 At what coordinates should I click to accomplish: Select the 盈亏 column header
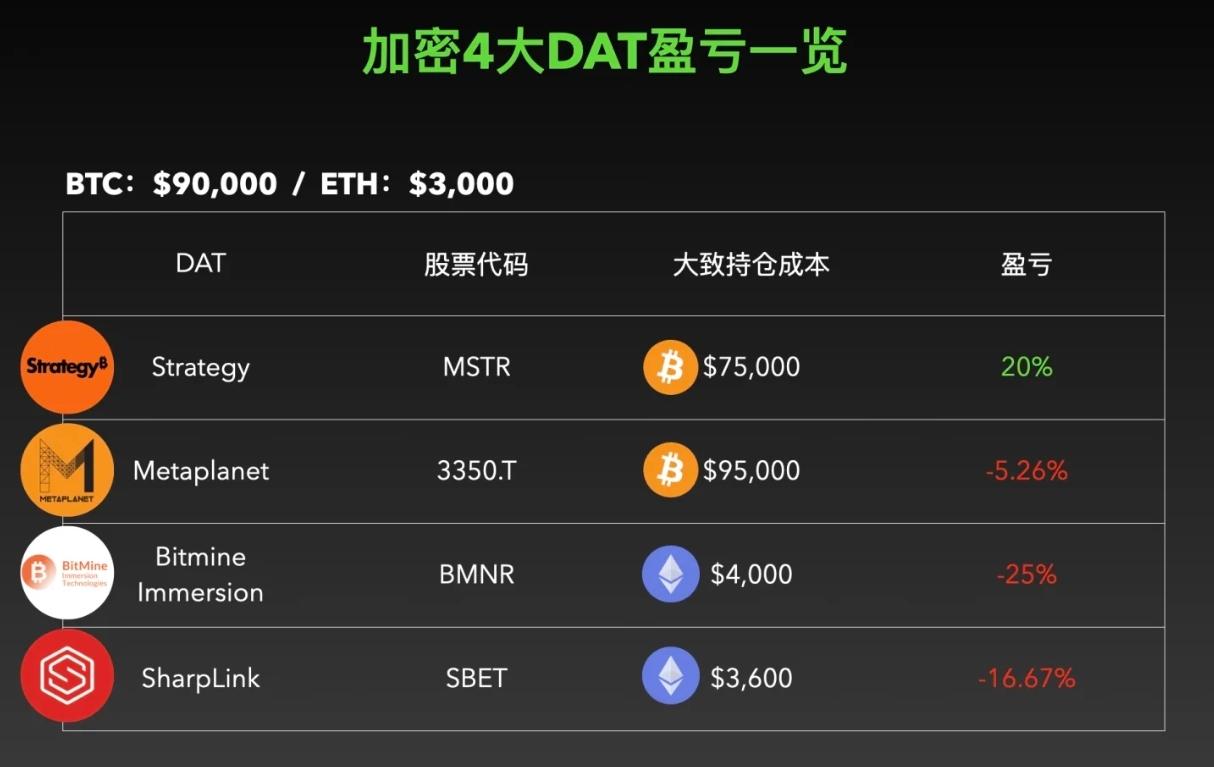[1026, 265]
